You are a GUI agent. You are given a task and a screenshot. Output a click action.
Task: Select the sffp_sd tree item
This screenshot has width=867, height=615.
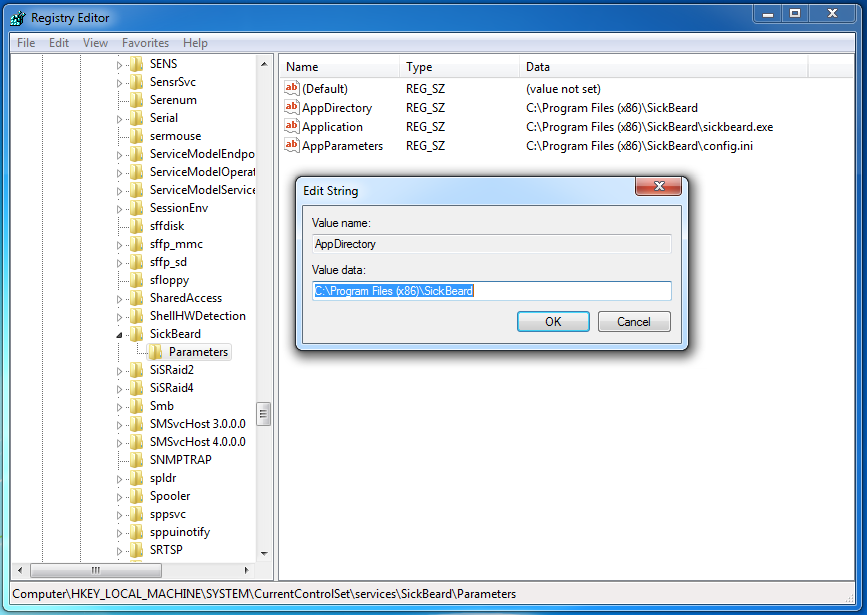[168, 262]
